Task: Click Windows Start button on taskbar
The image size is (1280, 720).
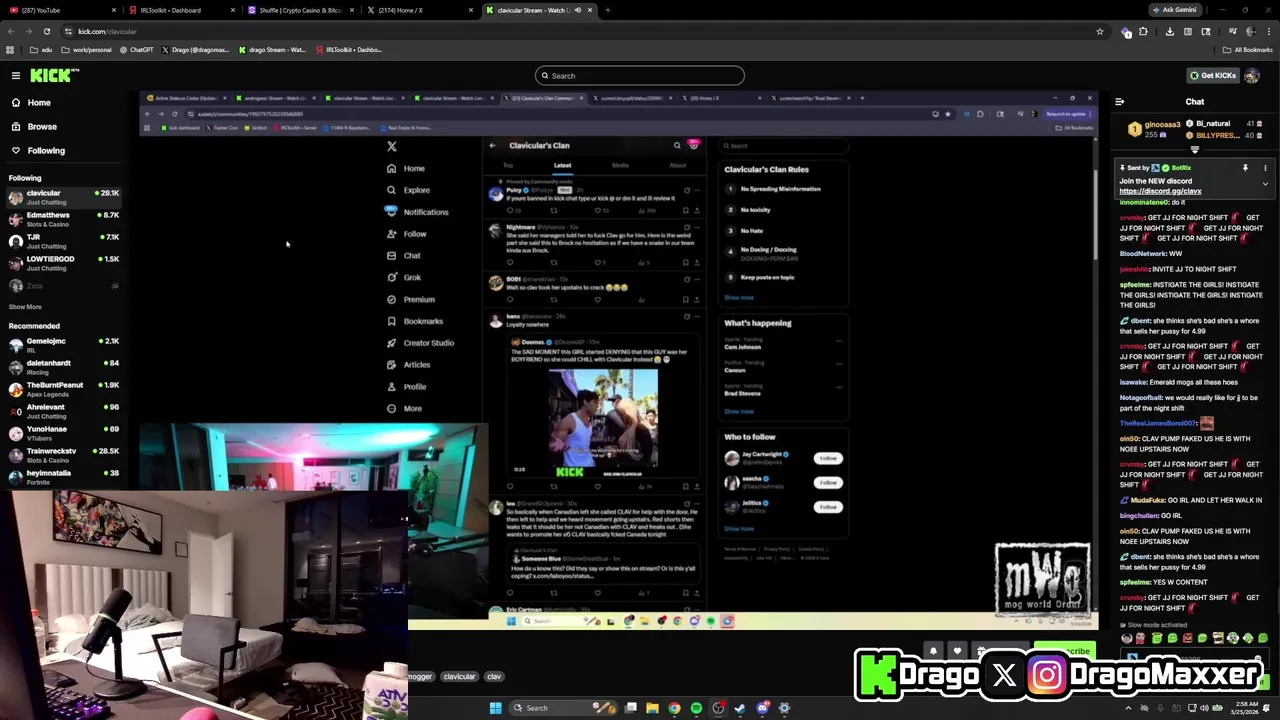Action: 495,708
